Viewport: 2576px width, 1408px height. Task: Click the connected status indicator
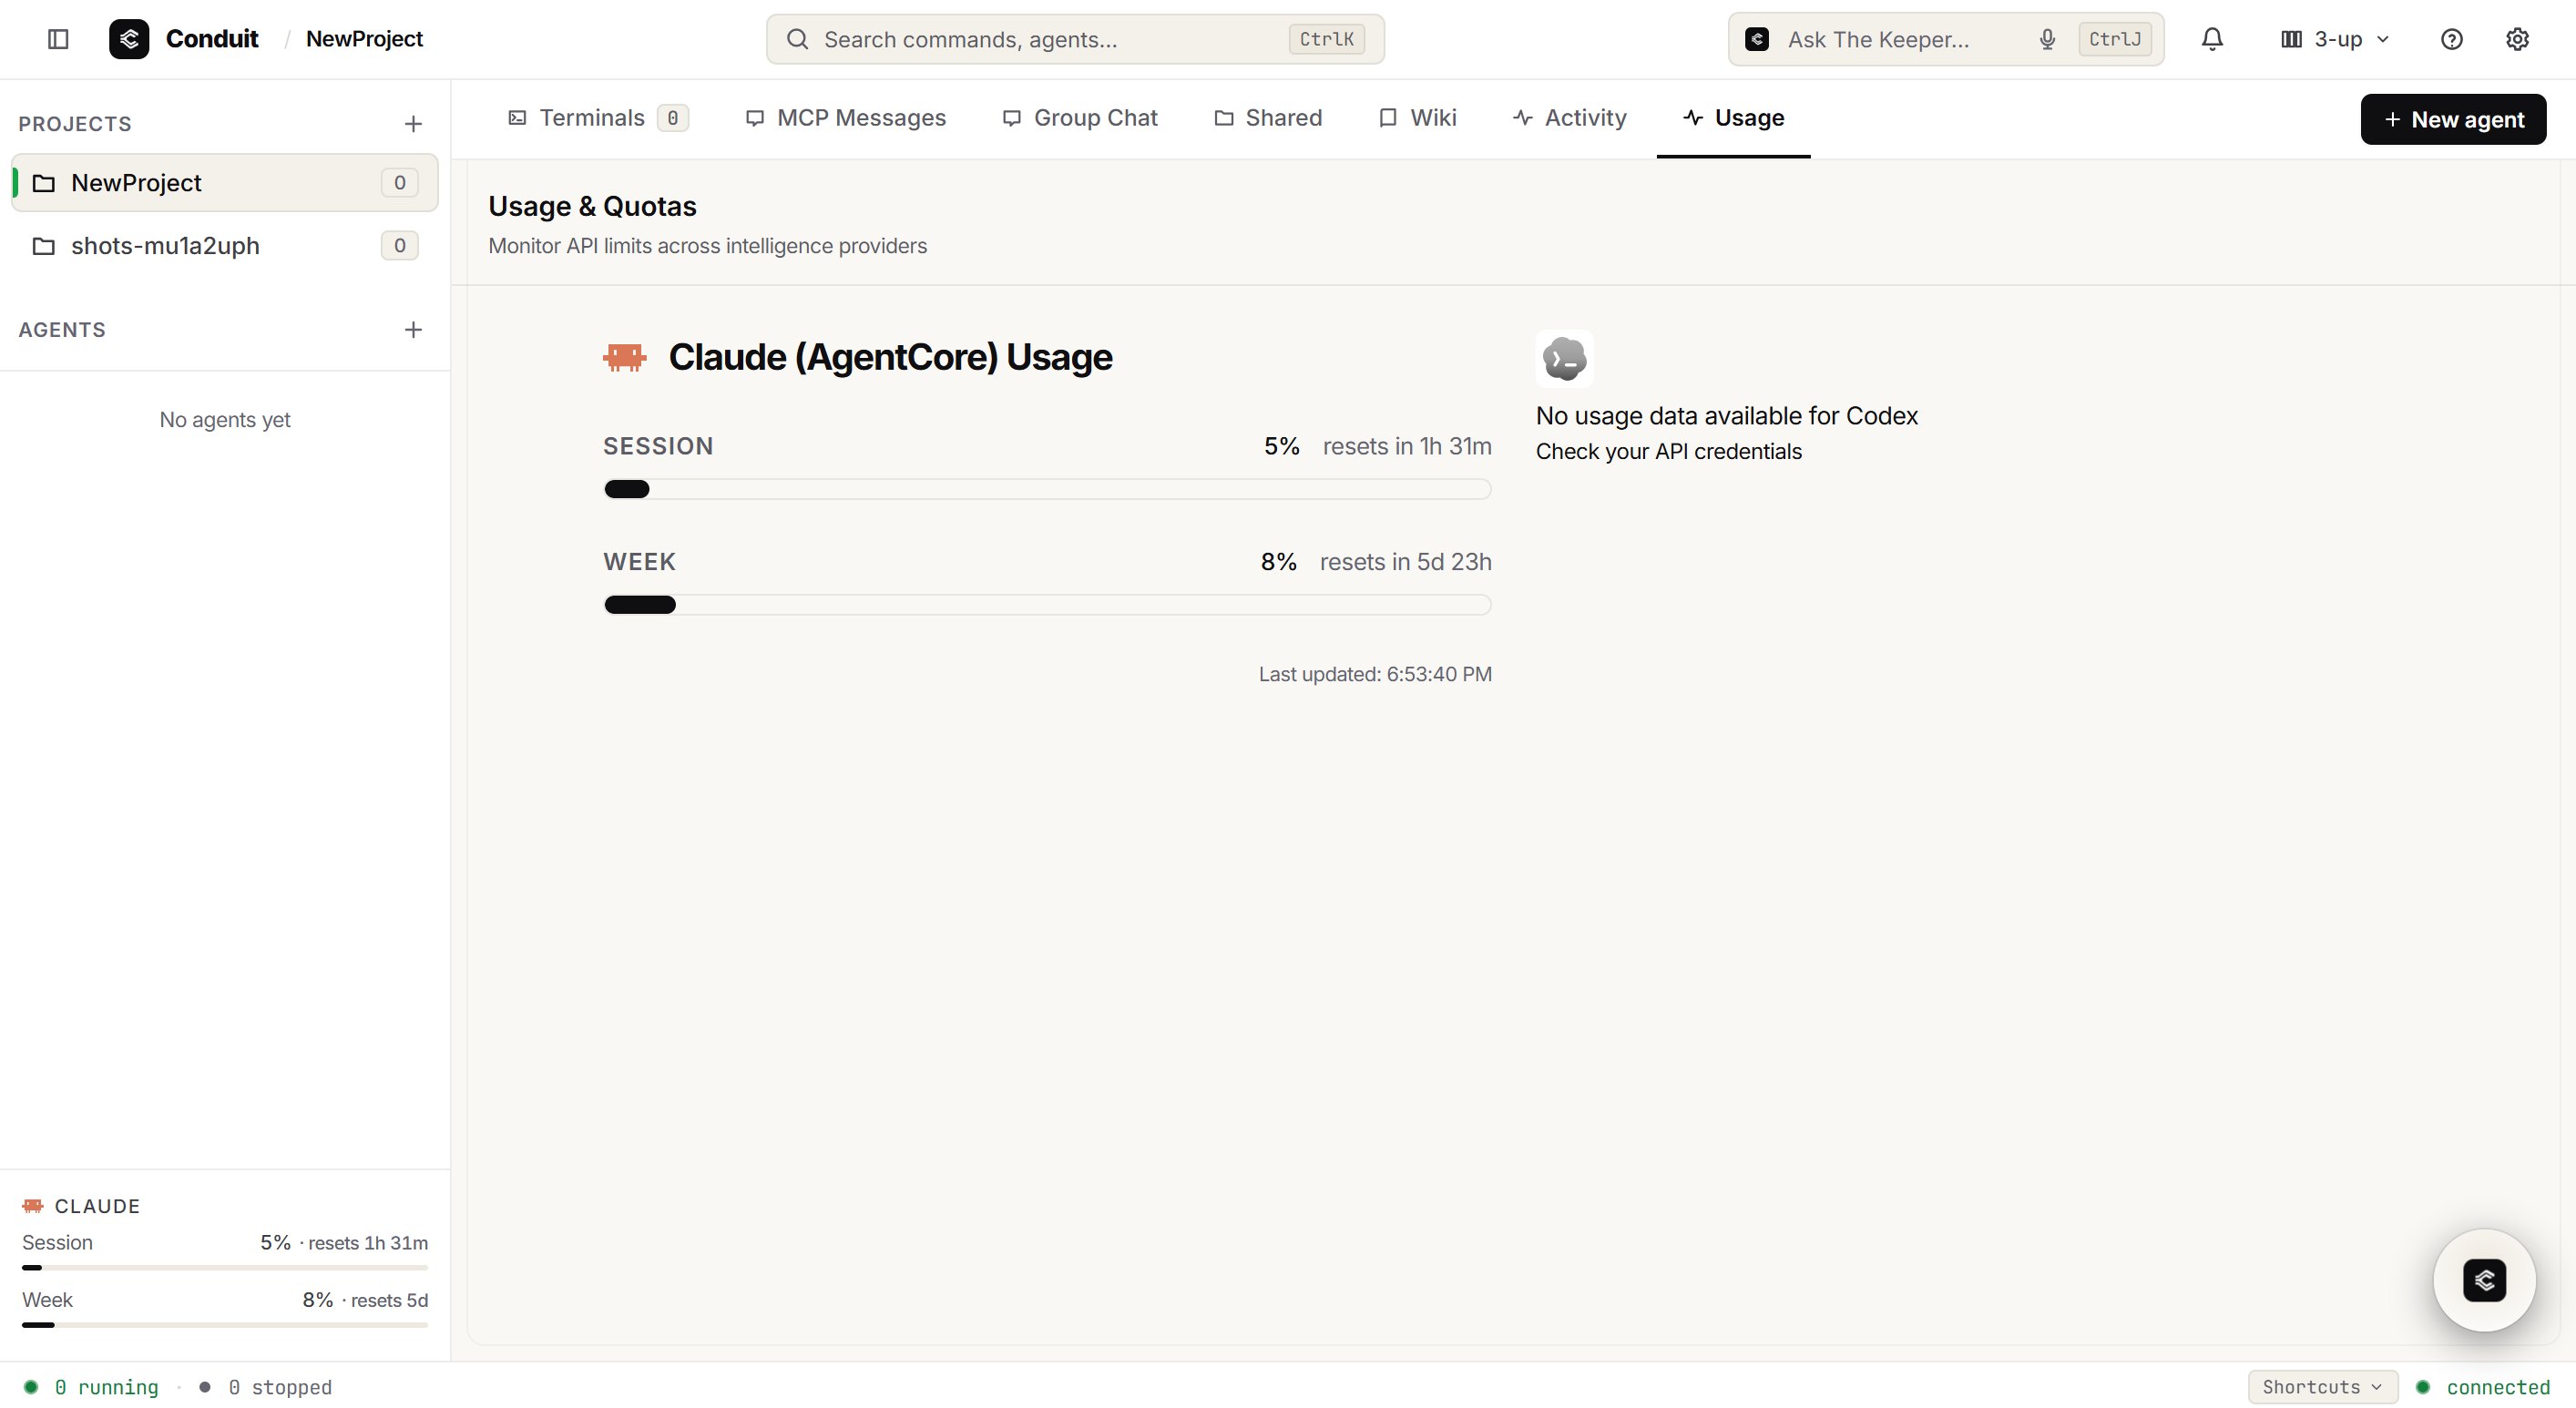pos(2484,1387)
